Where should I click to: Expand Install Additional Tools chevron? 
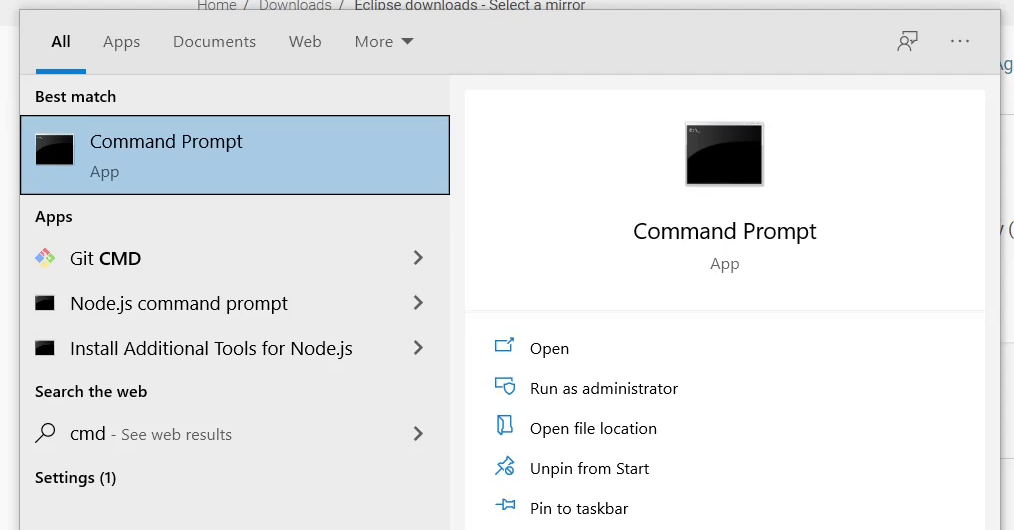click(x=418, y=348)
